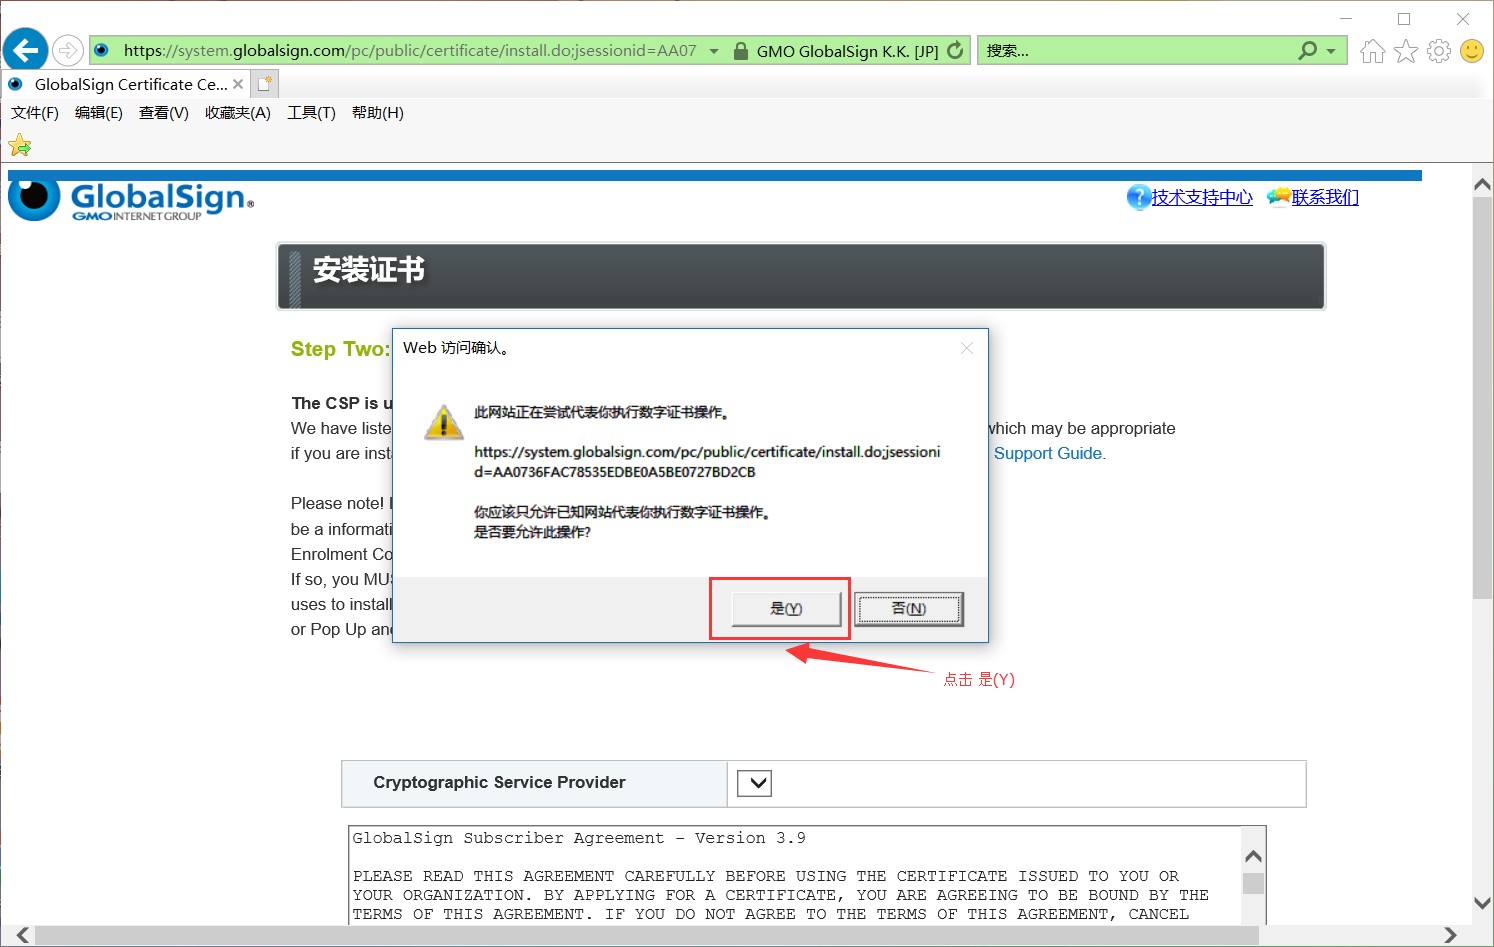Click the search magnifier icon
The height and width of the screenshot is (947, 1494).
point(1308,50)
